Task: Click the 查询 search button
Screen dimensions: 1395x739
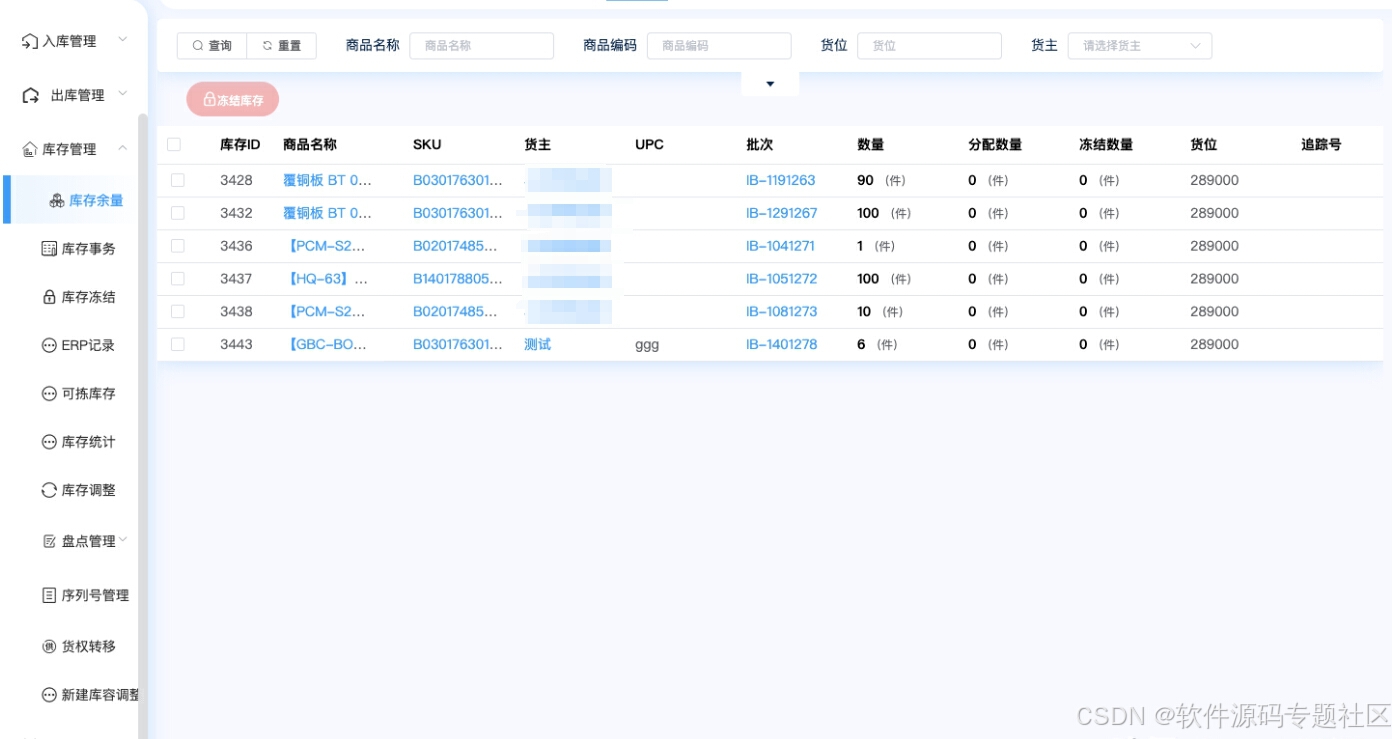Action: point(210,45)
